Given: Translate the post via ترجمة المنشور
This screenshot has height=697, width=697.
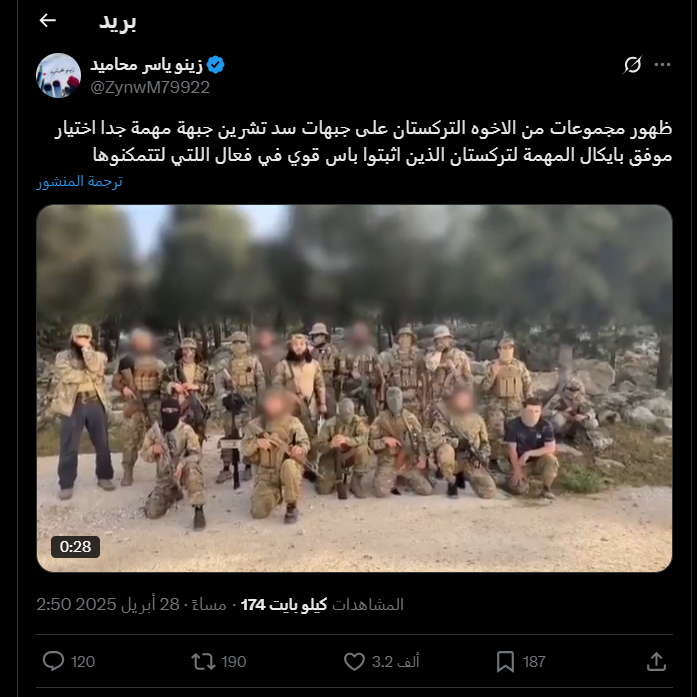Looking at the screenshot, I should point(80,181).
